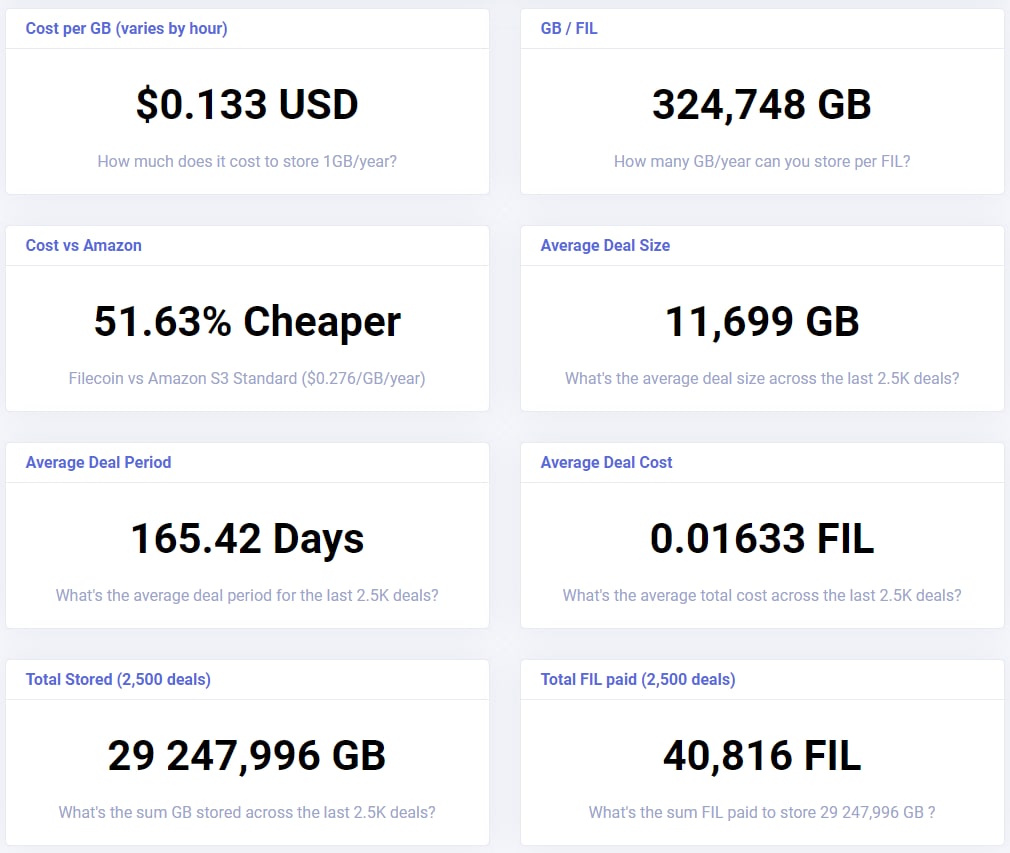The image size is (1010, 853).
Task: Click the 324,748 GB figure
Action: pyautogui.click(x=762, y=105)
